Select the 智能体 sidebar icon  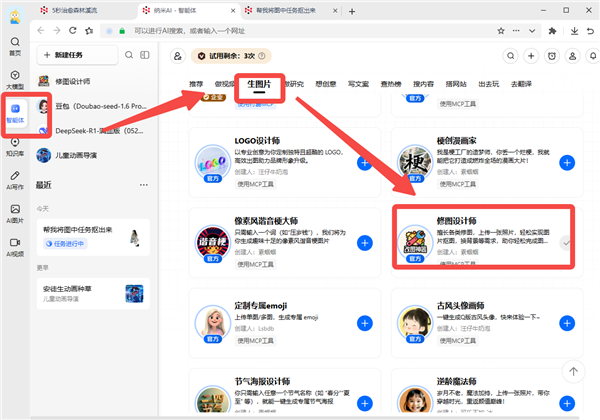click(x=15, y=113)
